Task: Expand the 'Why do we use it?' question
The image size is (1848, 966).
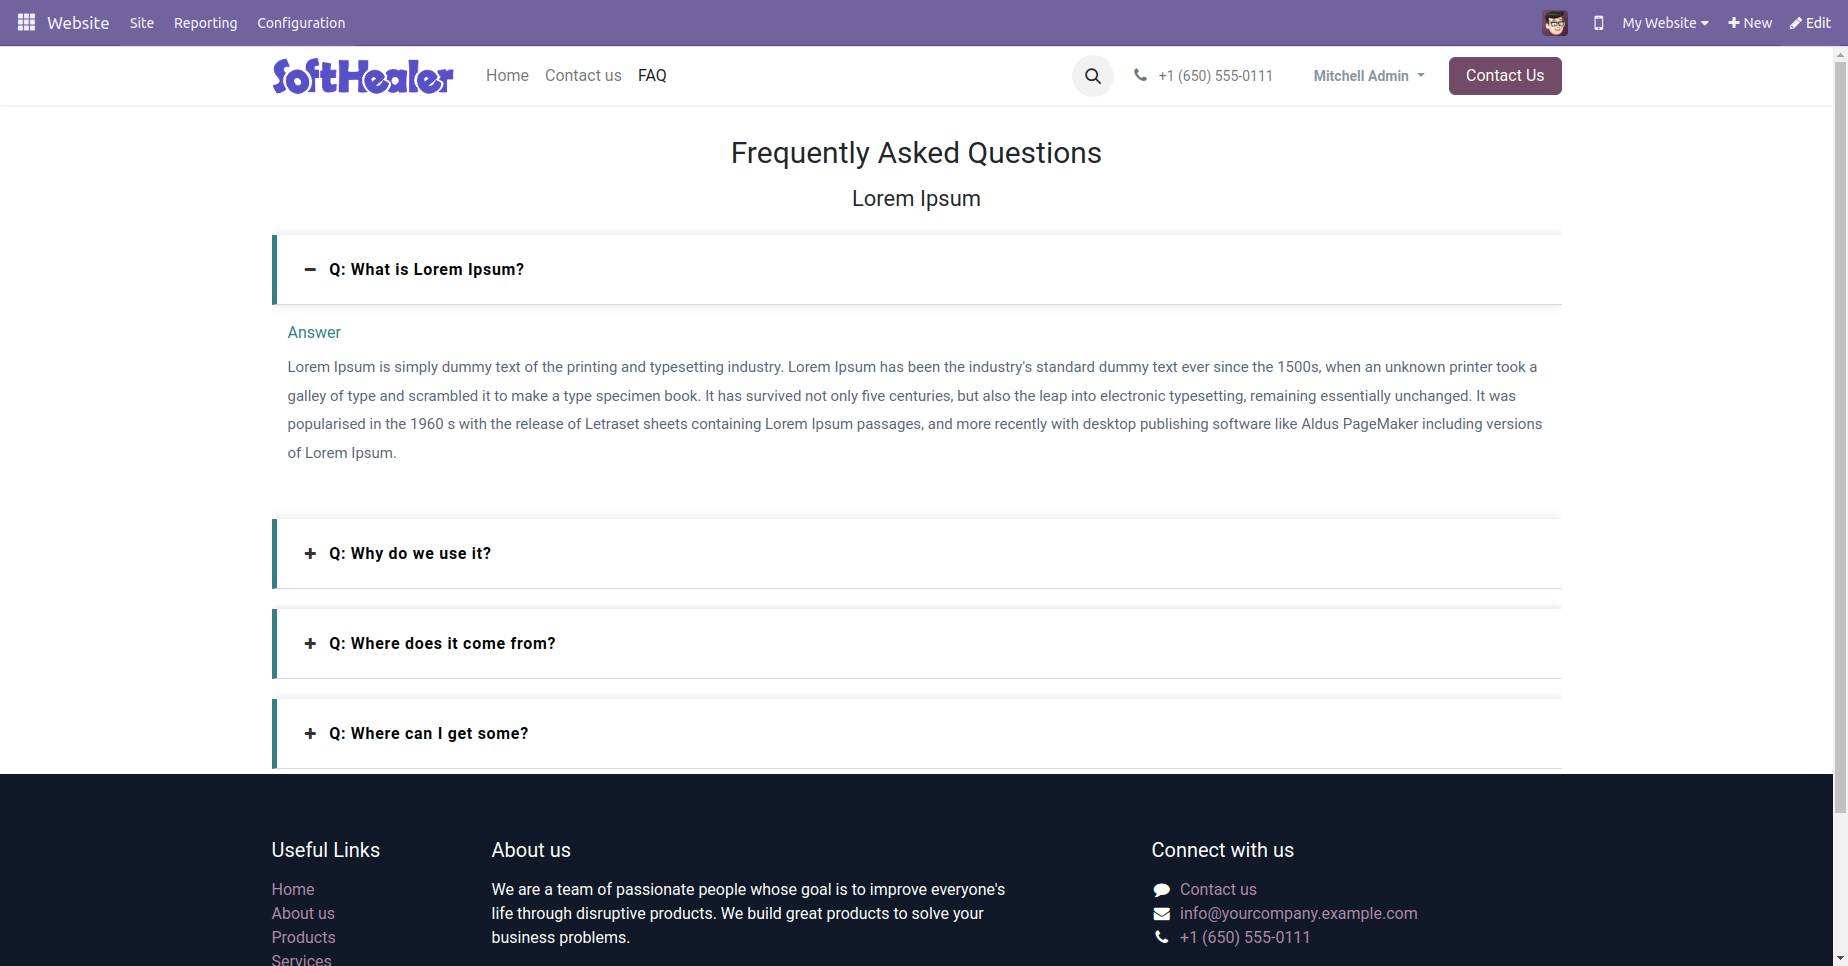Action: click(x=918, y=554)
